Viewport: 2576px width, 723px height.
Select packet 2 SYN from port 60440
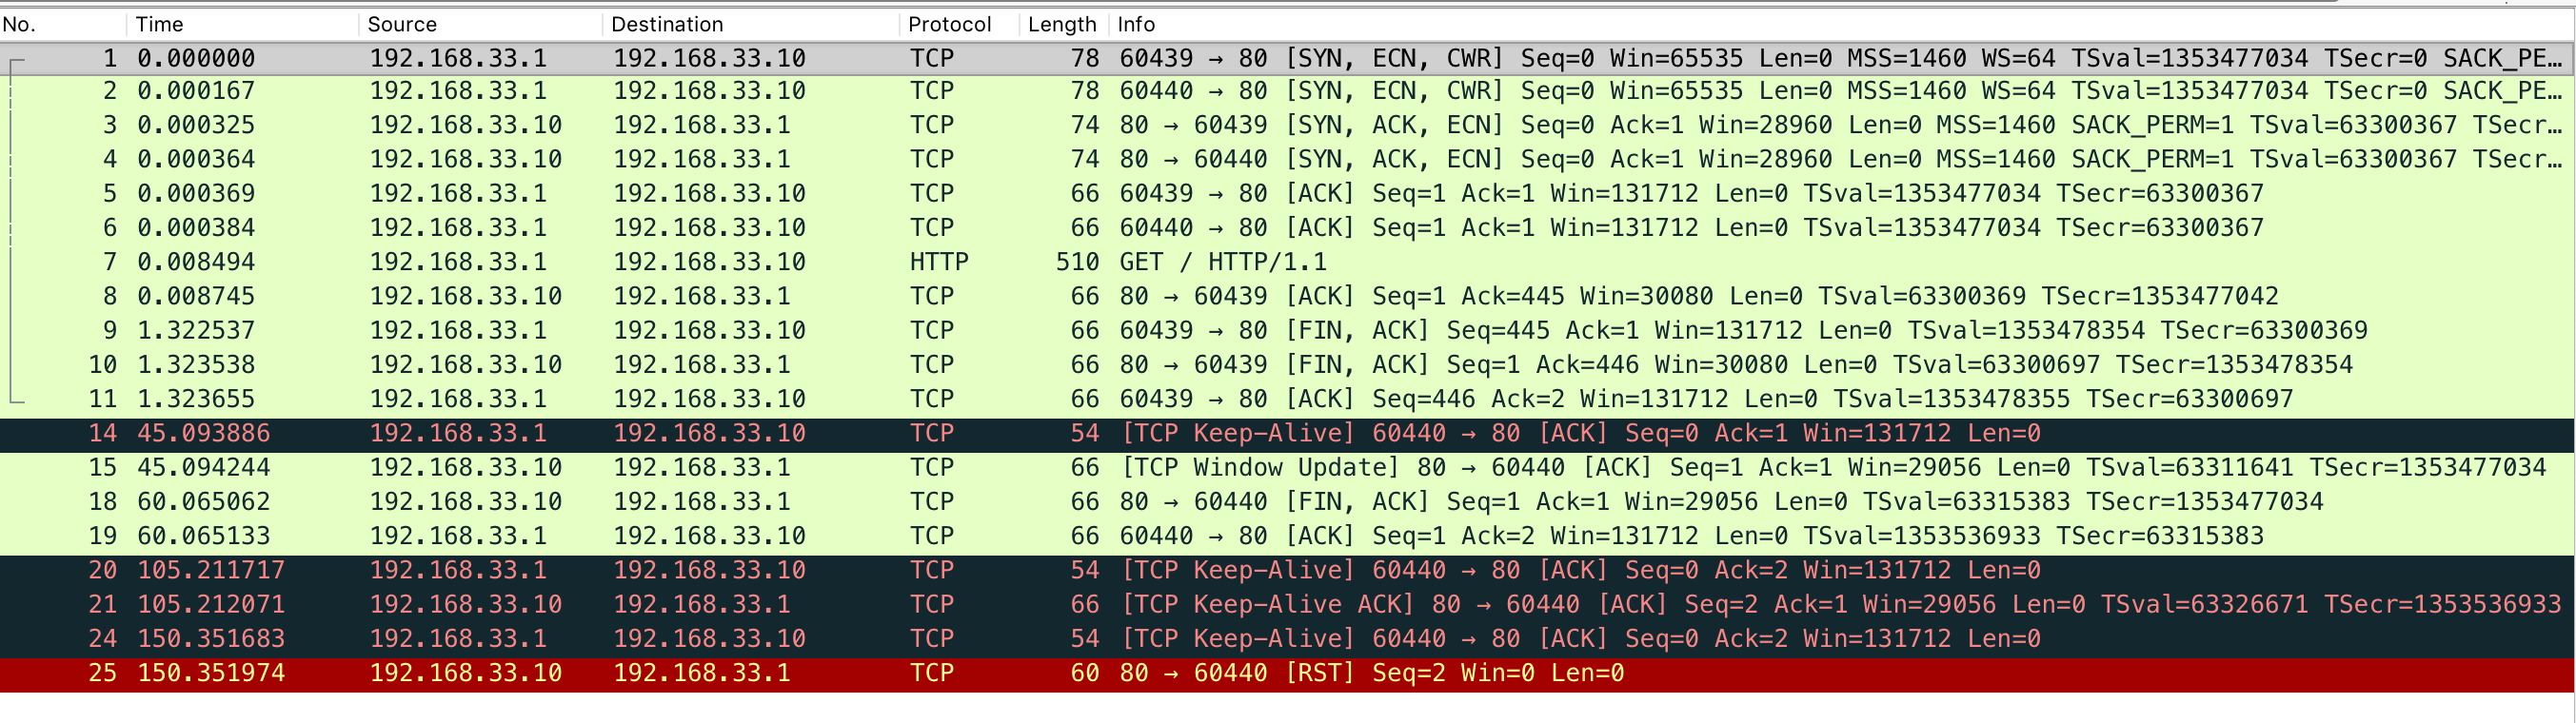(1288, 91)
